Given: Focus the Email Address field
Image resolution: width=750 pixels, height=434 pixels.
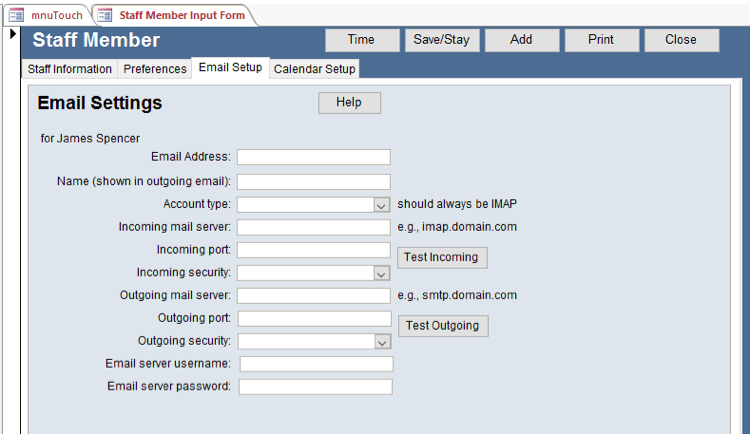Looking at the screenshot, I should pyautogui.click(x=314, y=157).
